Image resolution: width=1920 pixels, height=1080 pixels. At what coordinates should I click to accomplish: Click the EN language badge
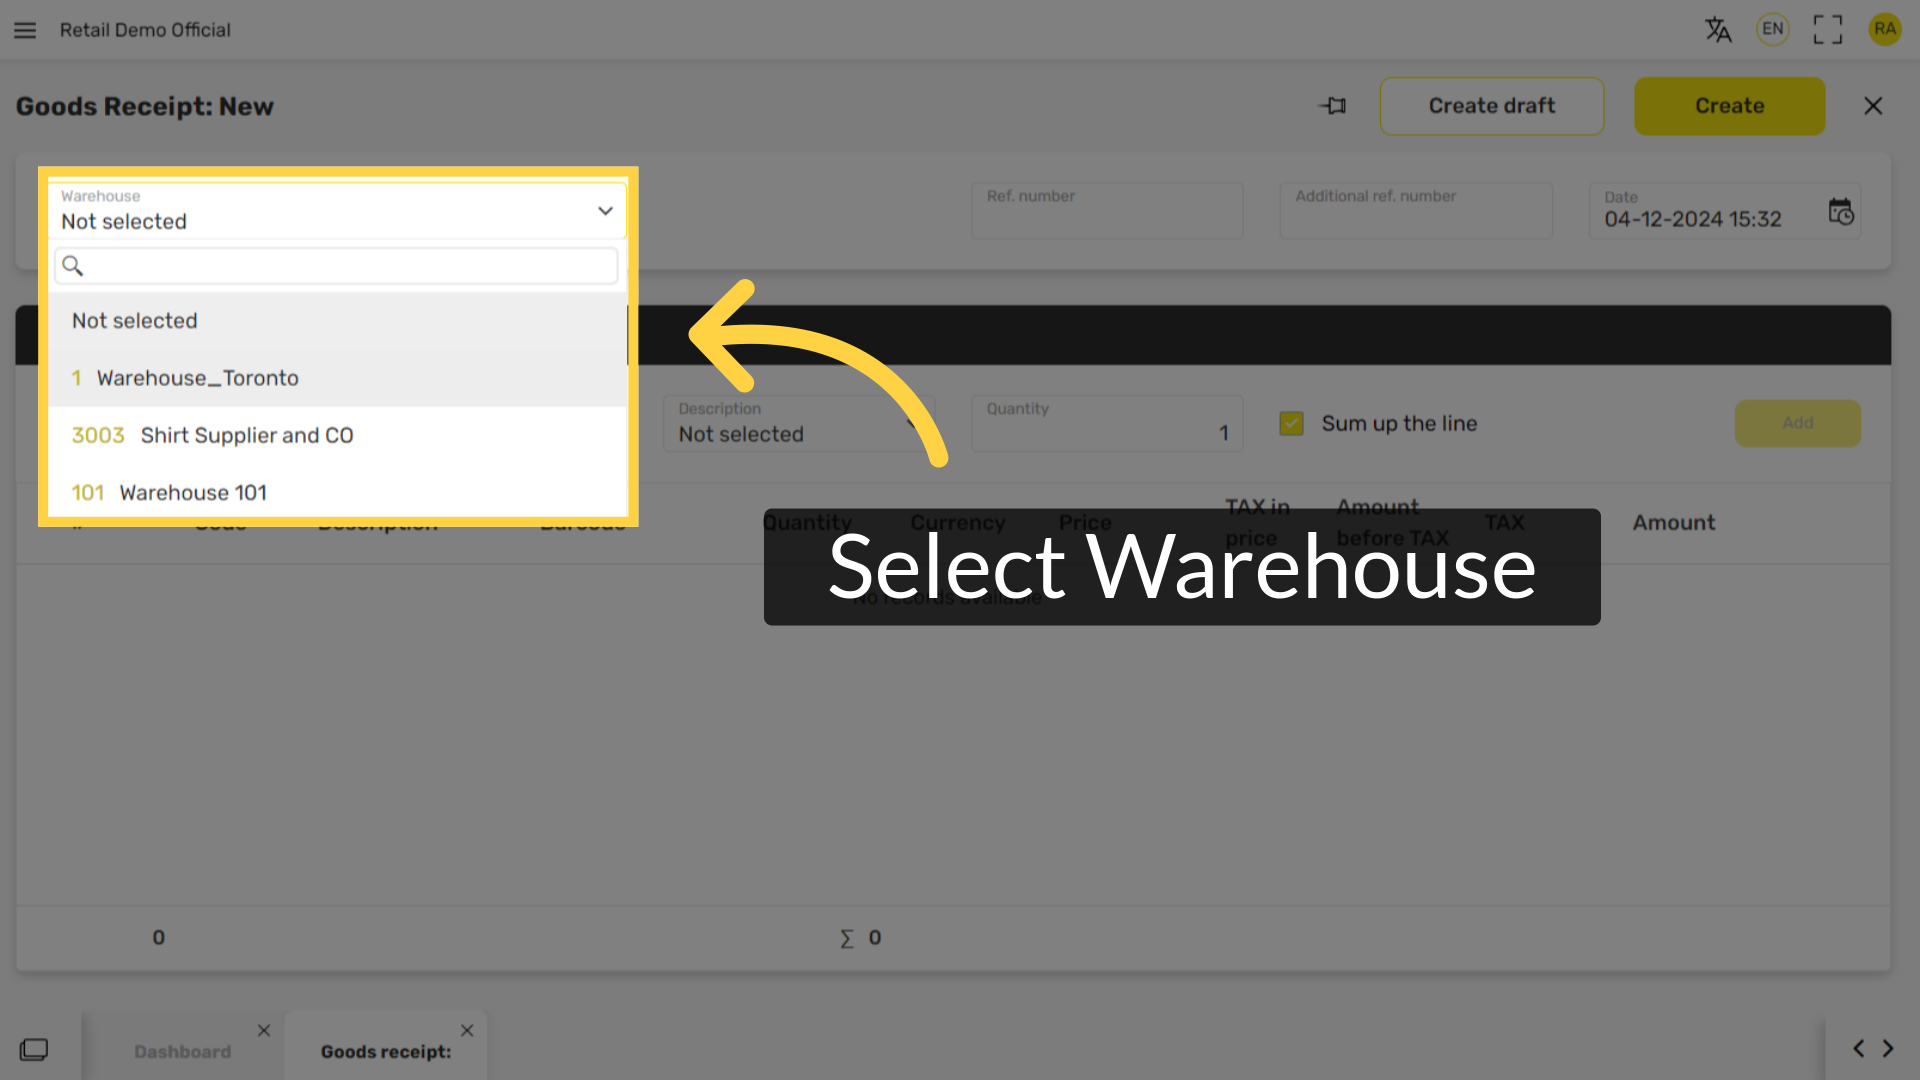tap(1772, 29)
